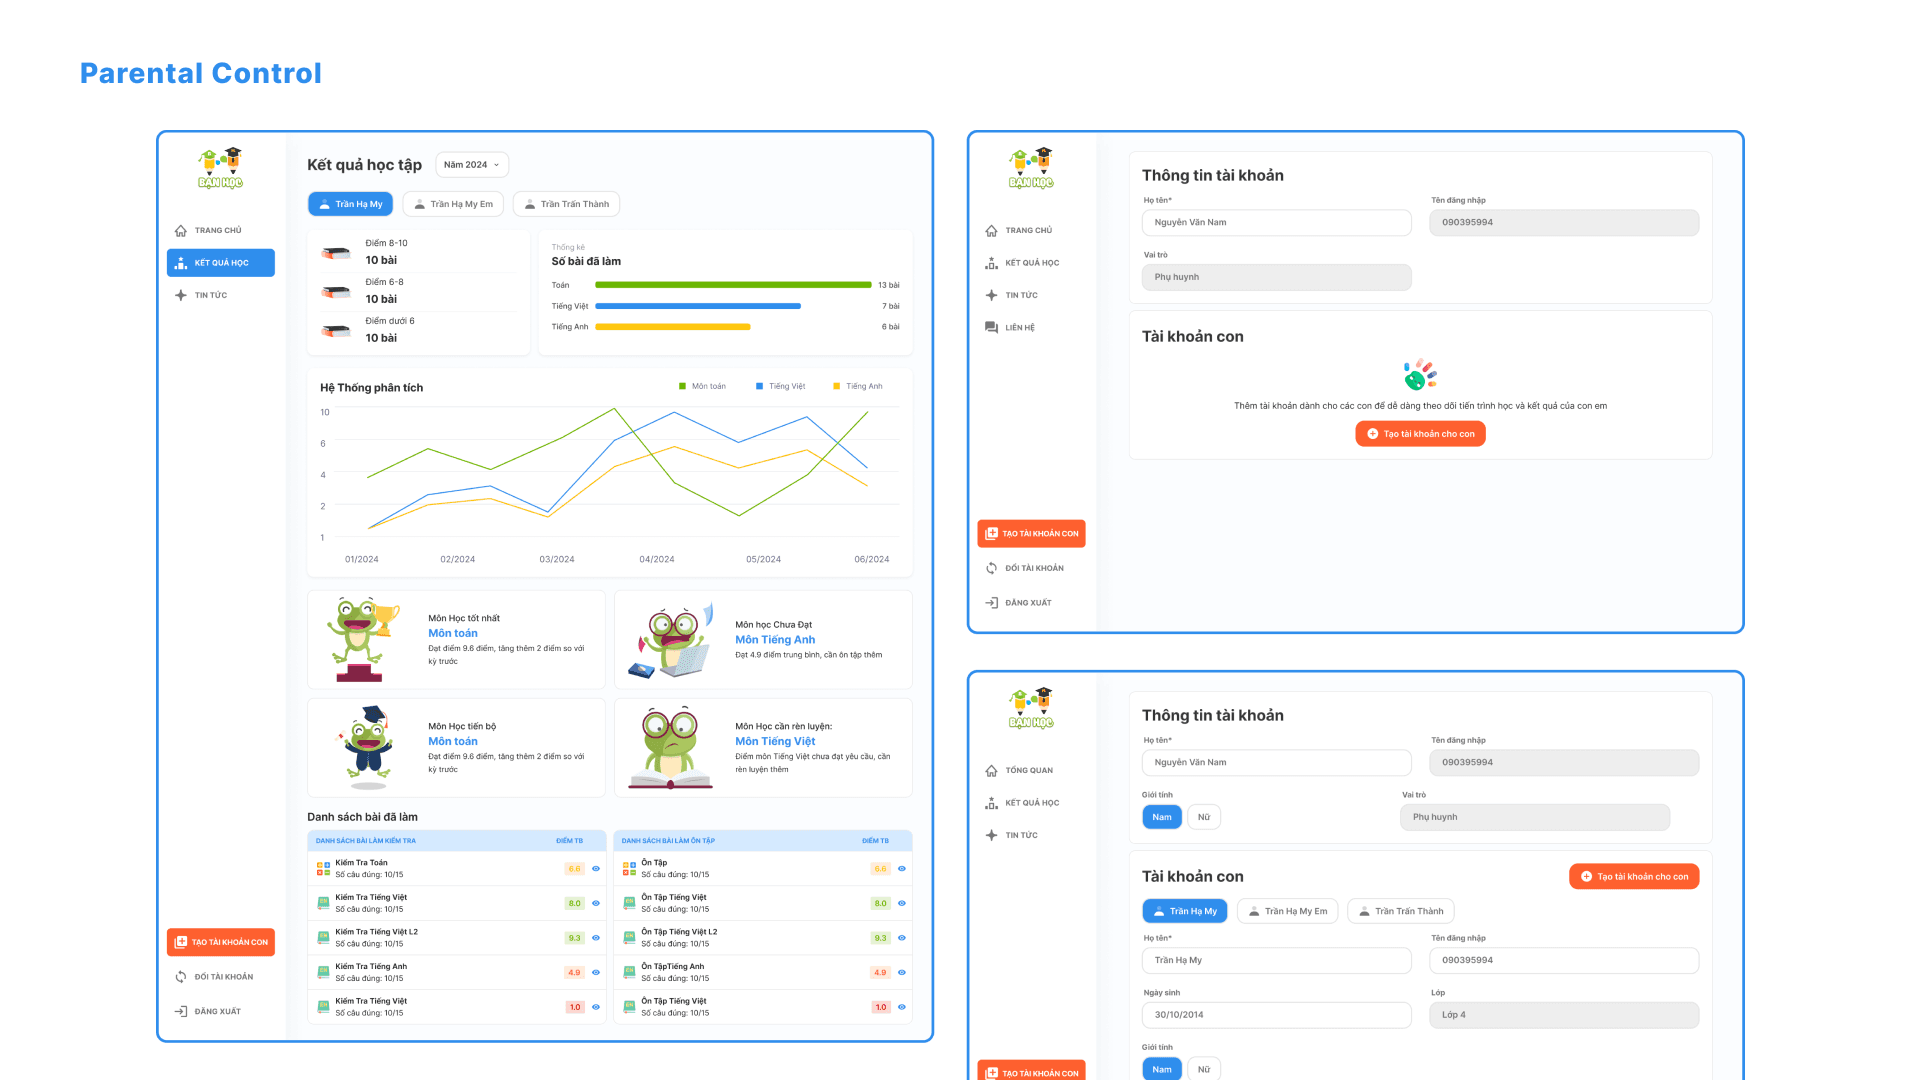This screenshot has width=1920, height=1080.
Task: Click the LIÊN HỆ chat icon
Action: pos(991,327)
